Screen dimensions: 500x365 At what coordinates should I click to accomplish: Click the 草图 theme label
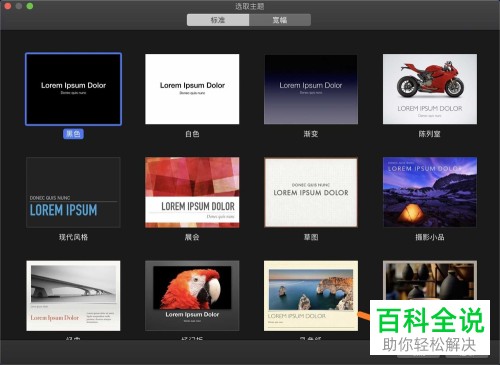coord(311,237)
